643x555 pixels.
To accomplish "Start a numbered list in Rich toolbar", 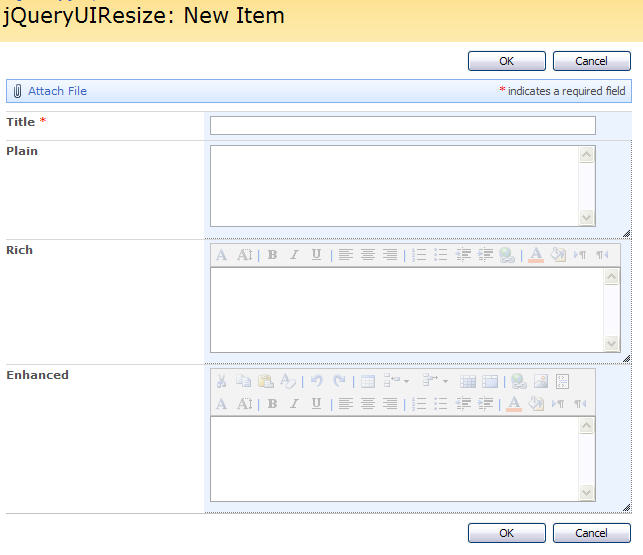I will click(x=419, y=255).
